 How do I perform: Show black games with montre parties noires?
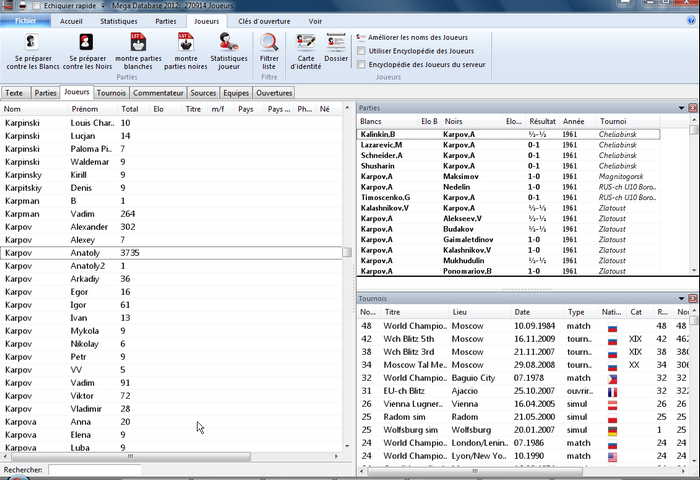tap(185, 52)
